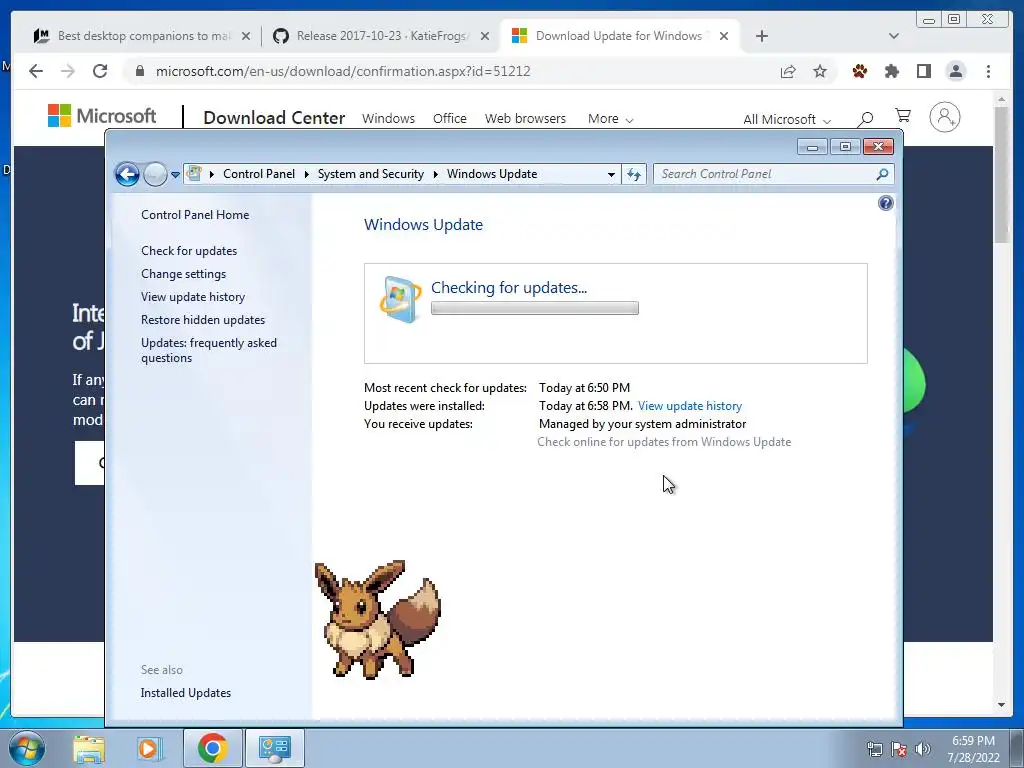This screenshot has width=1024, height=768.
Task: Open Chrome extensions puzzle icon
Action: 891,71
